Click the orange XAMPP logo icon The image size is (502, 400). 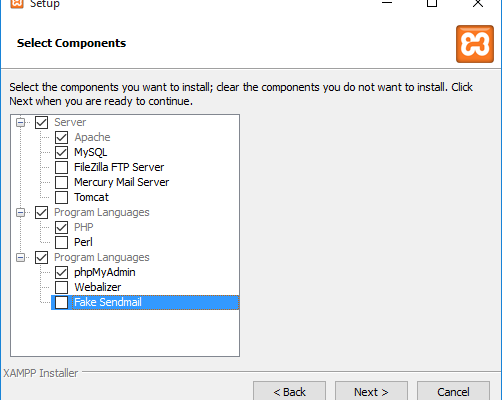tap(475, 44)
